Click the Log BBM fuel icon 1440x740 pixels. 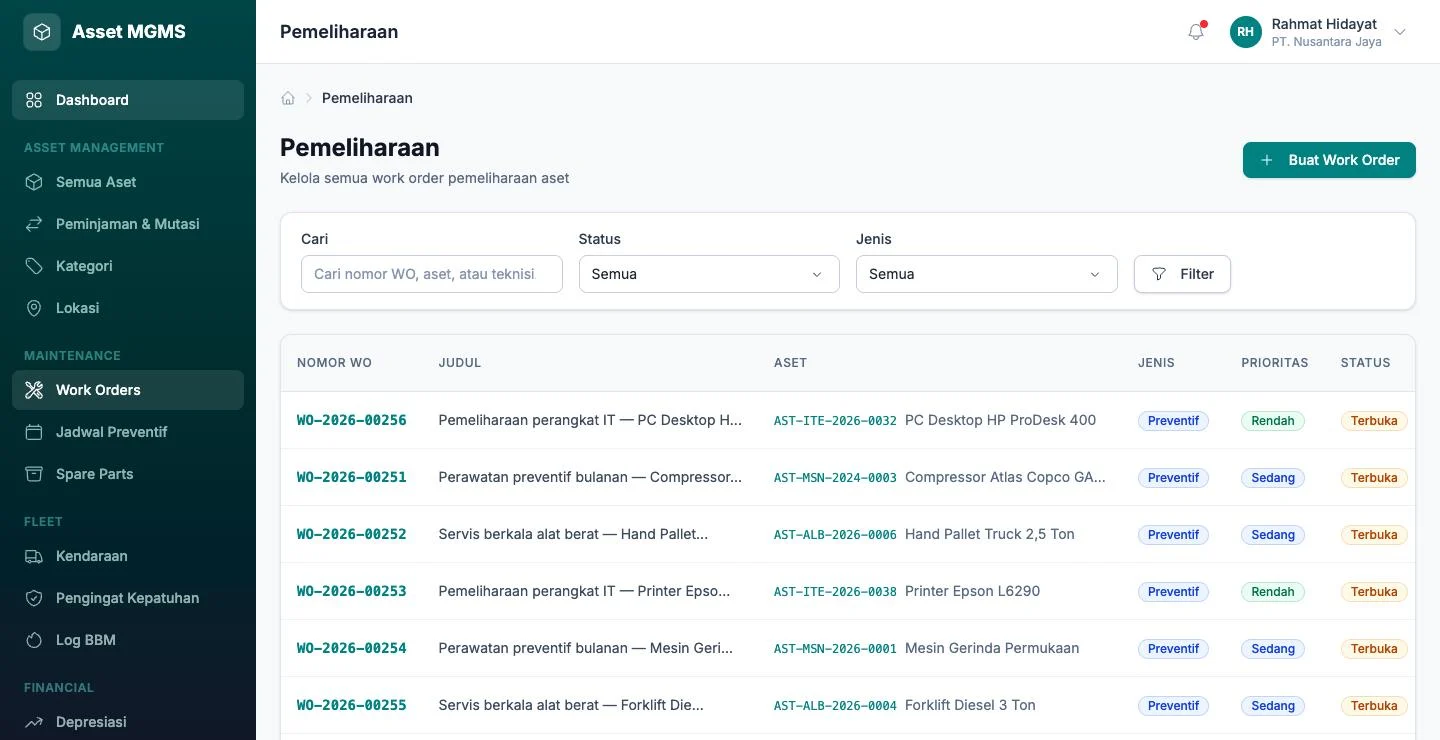[x=34, y=640]
